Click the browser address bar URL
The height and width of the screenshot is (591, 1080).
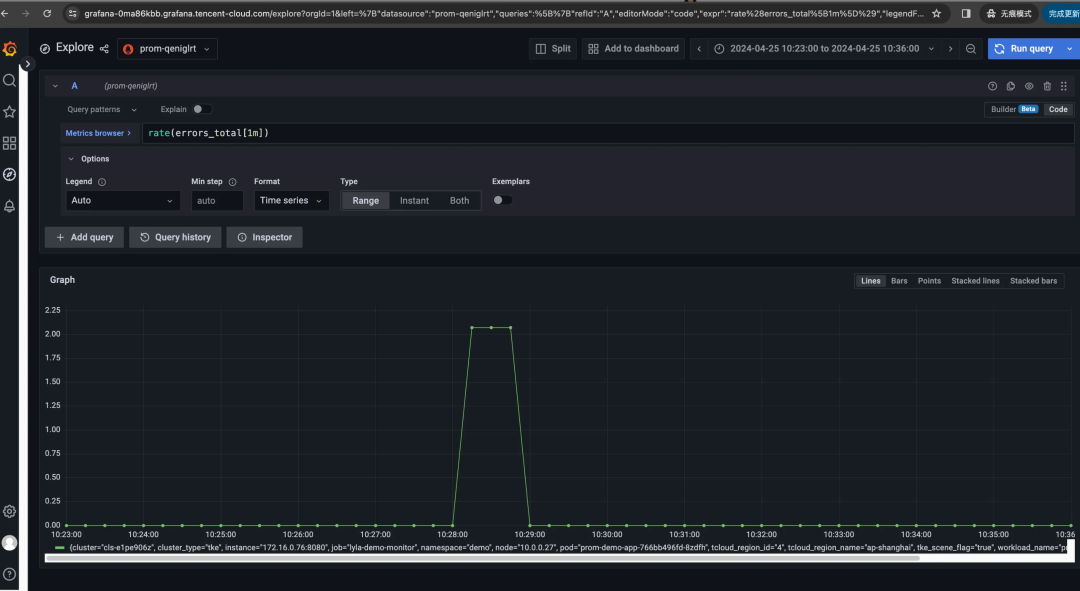point(503,13)
